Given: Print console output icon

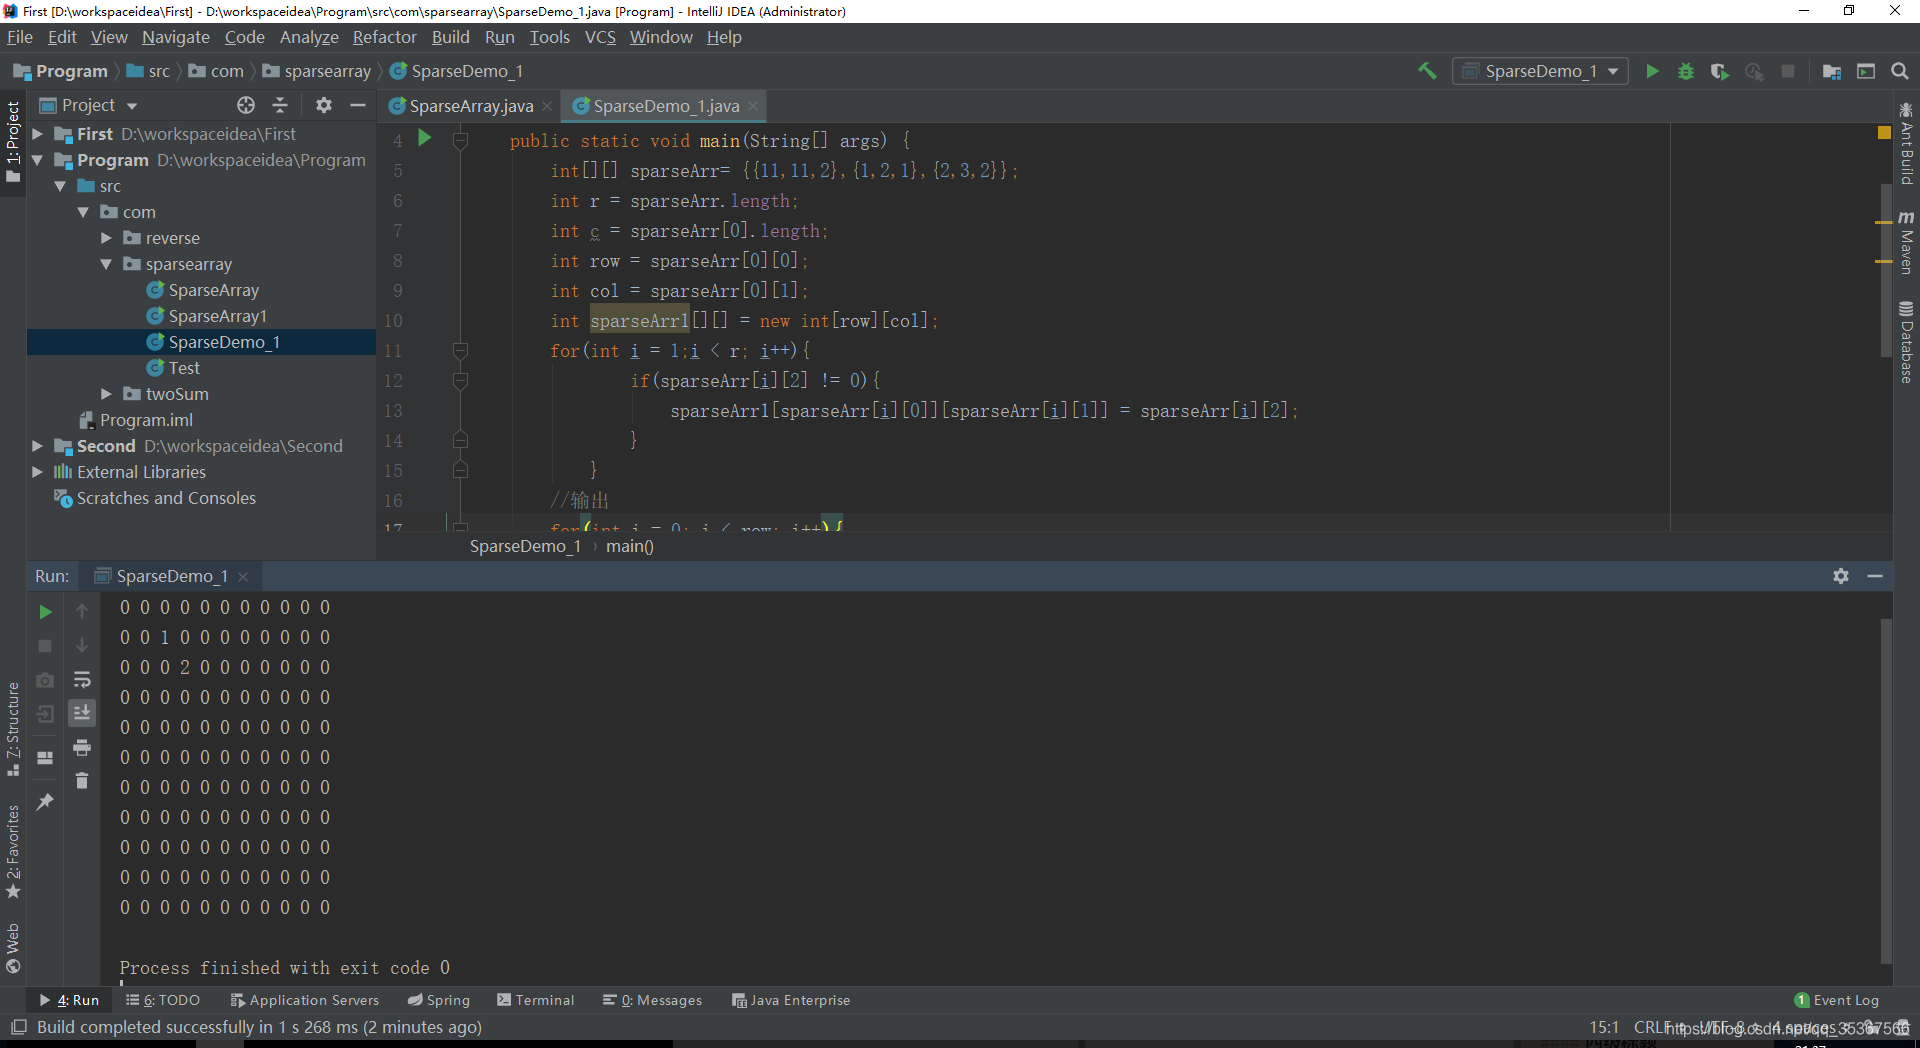Looking at the screenshot, I should [82, 747].
